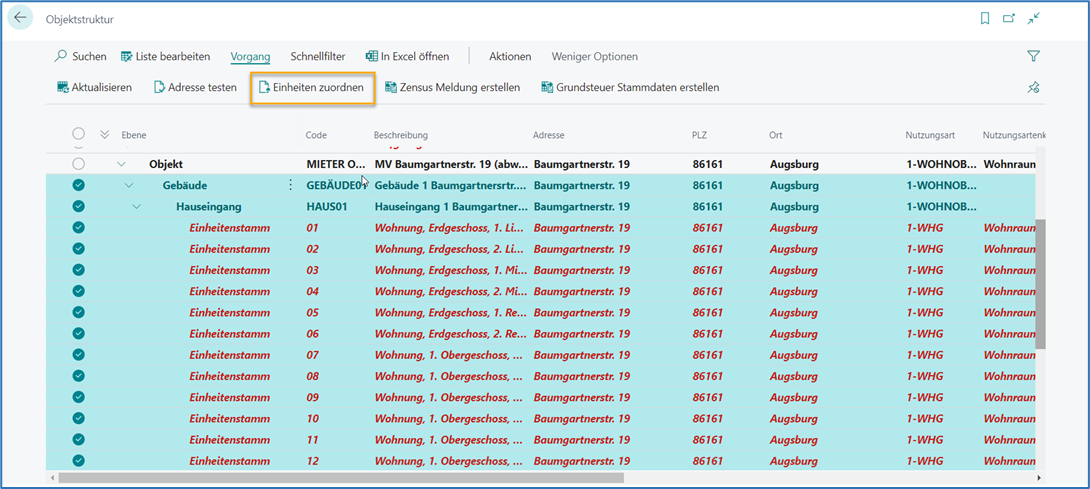Open the Vorgang menu tab
This screenshot has height=489, width=1090.
pos(250,56)
